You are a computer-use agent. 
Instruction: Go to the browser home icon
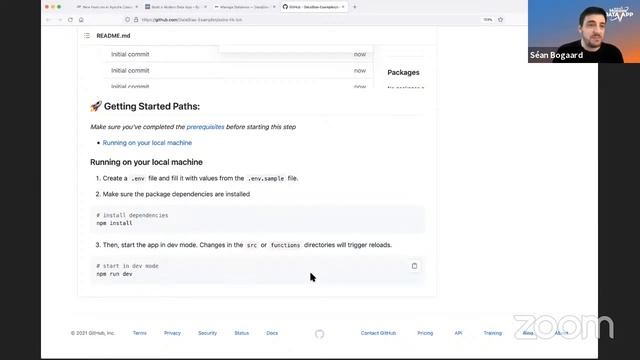tap(81, 20)
